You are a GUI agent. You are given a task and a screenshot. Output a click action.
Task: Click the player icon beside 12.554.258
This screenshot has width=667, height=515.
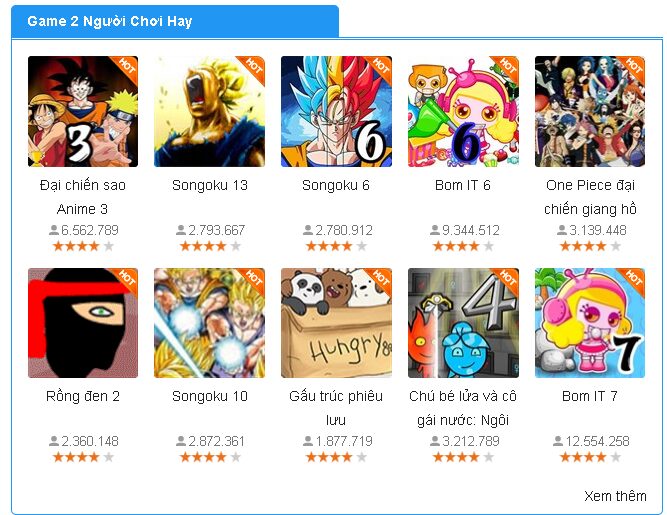pos(558,441)
